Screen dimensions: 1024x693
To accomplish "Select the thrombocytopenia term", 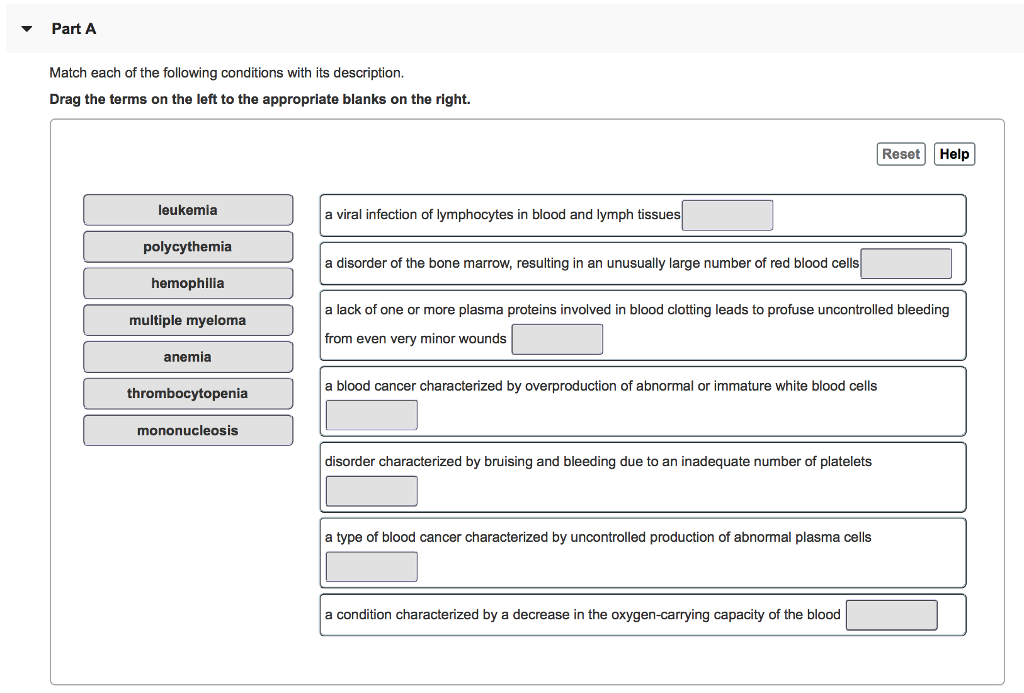I will coord(187,393).
